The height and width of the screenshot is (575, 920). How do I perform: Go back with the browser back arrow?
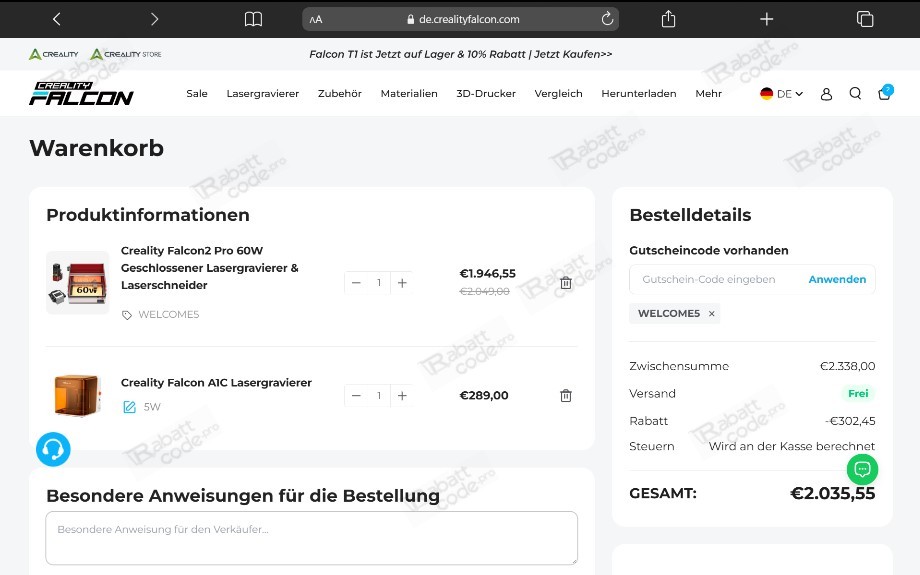click(x=56, y=19)
